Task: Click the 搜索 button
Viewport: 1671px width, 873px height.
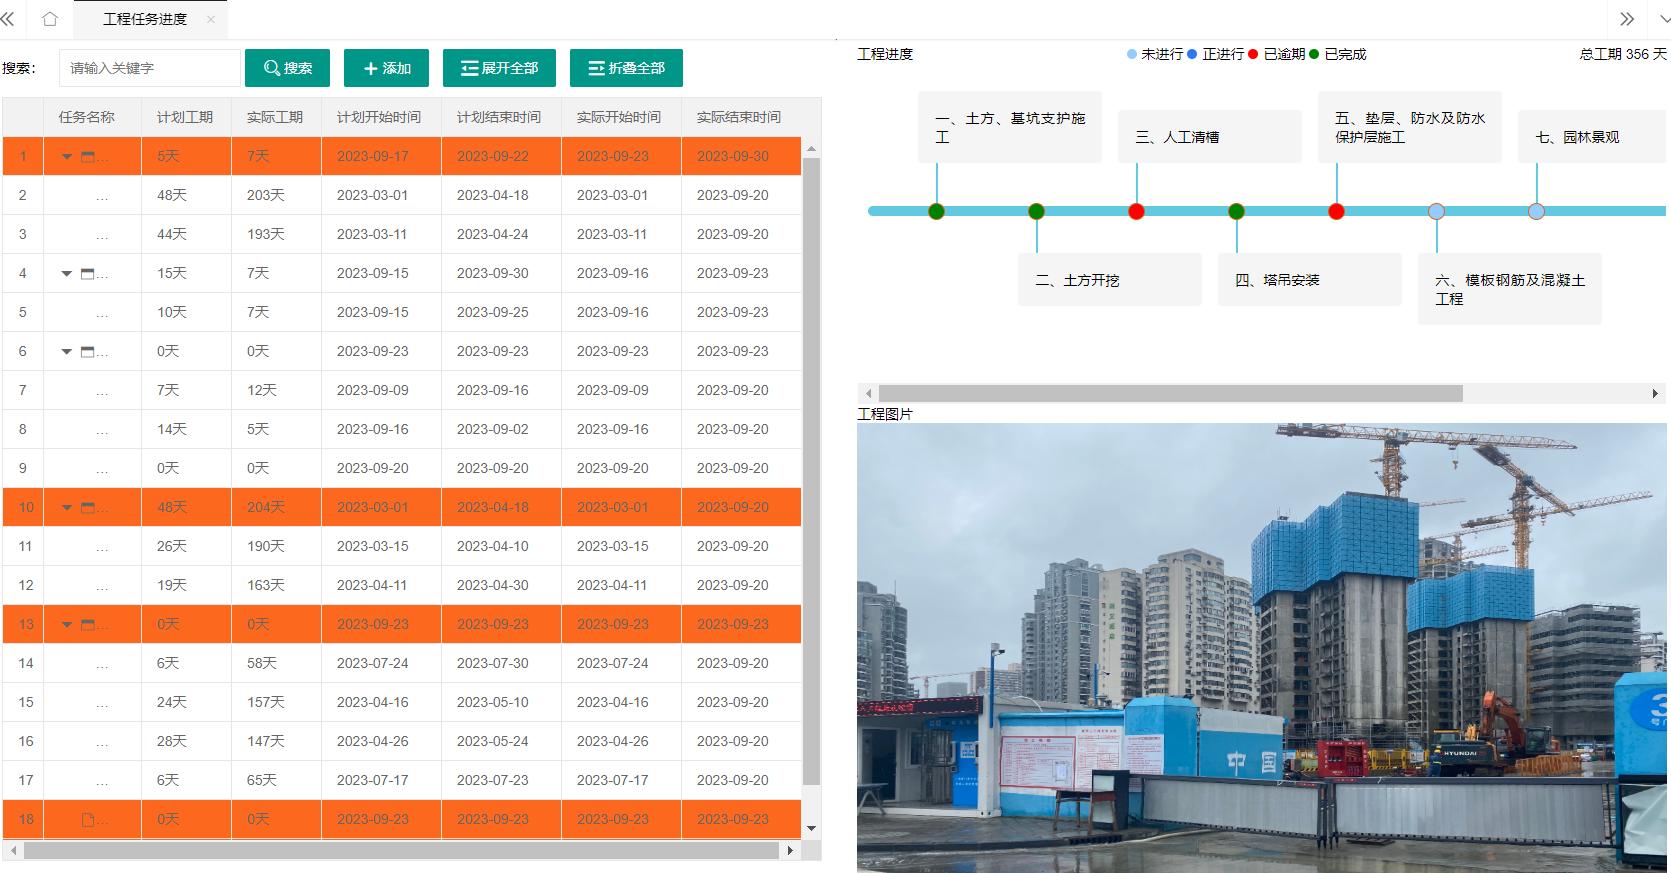Action: pyautogui.click(x=287, y=68)
